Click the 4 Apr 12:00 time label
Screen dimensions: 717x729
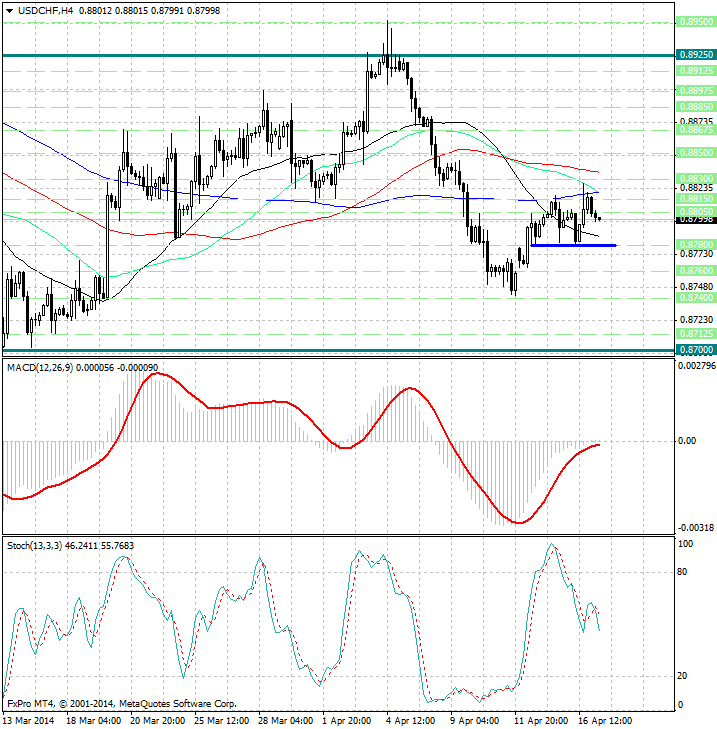coord(413,719)
